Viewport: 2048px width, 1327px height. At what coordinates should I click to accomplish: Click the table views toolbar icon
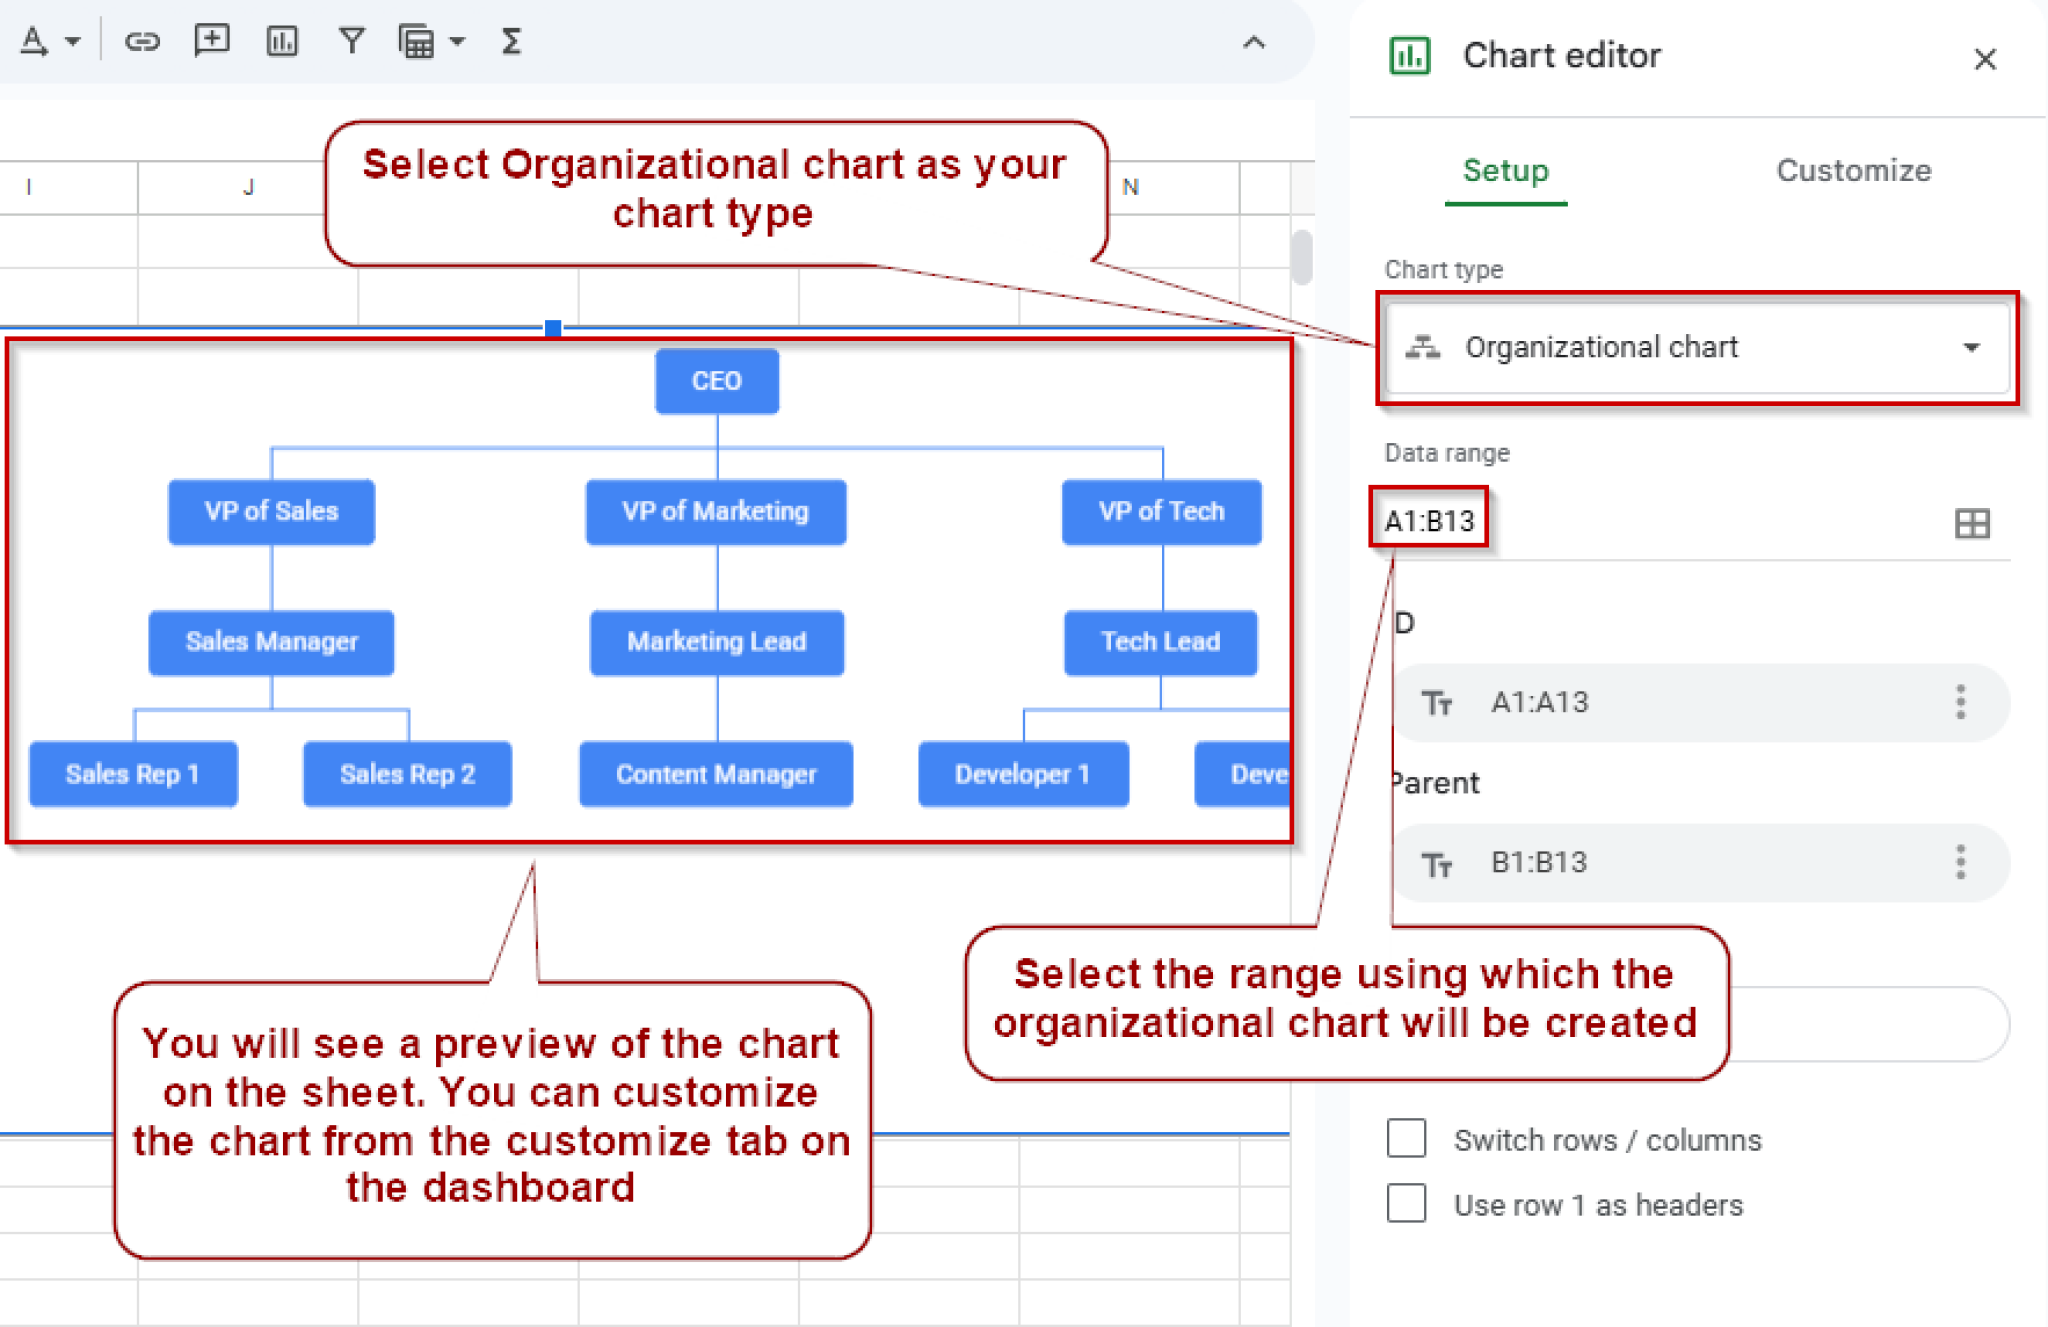click(x=418, y=40)
